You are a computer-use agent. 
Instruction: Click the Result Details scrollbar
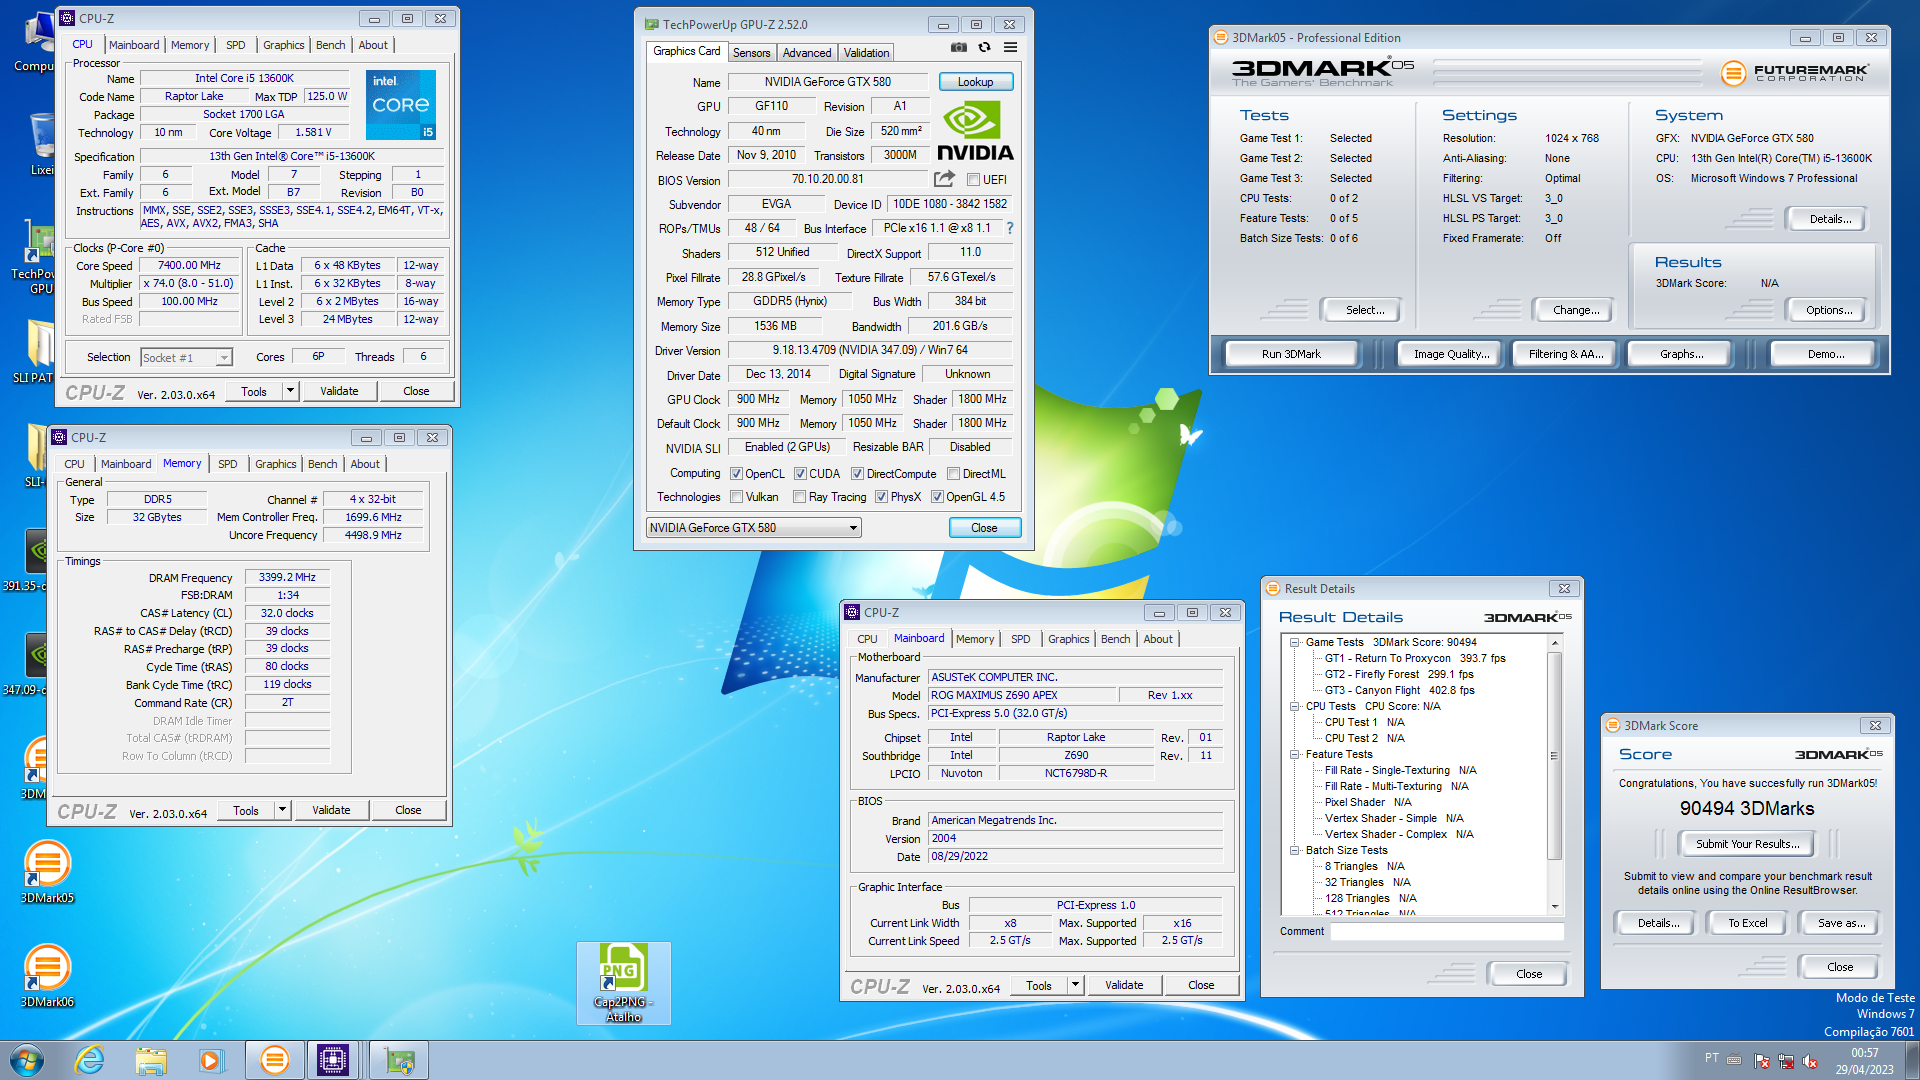pyautogui.click(x=1555, y=775)
